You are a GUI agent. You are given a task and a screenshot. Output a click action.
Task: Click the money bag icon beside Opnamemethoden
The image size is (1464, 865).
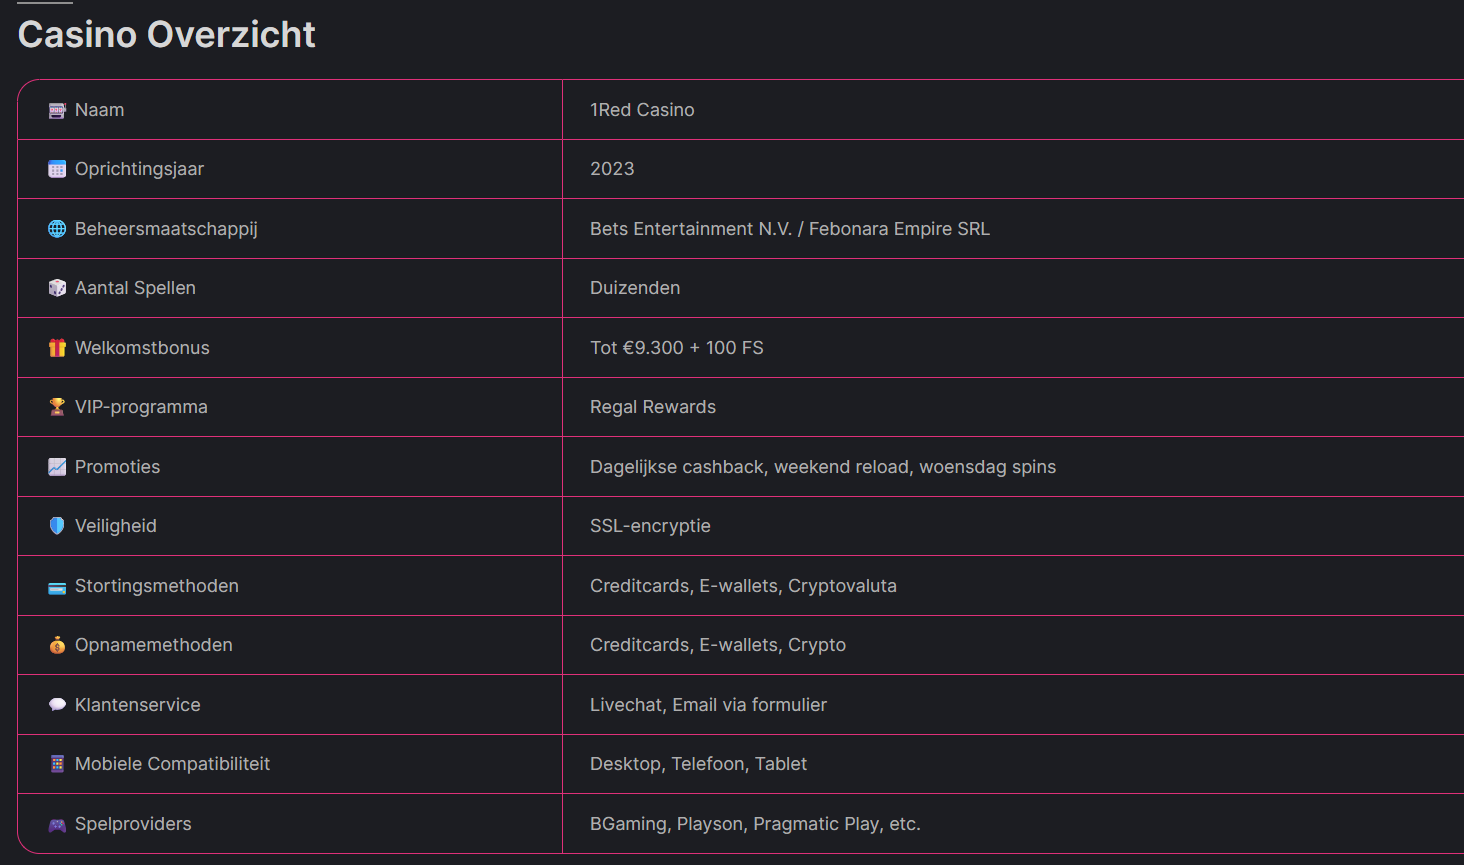[x=57, y=645]
